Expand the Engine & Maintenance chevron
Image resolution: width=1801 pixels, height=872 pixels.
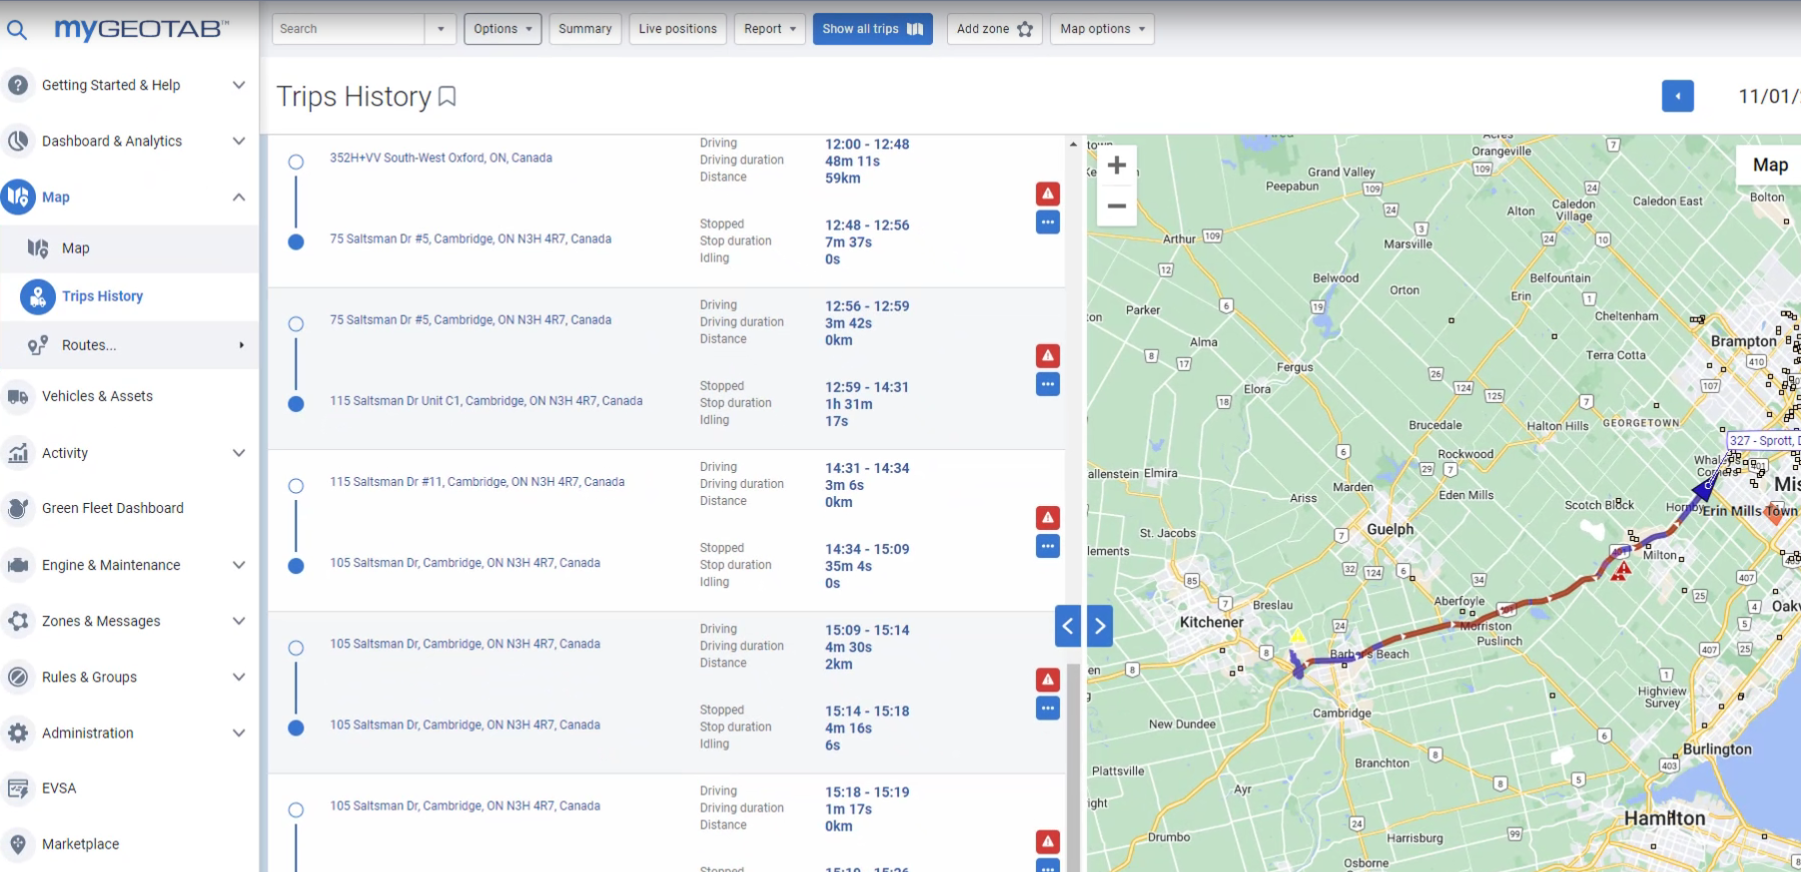[239, 565]
